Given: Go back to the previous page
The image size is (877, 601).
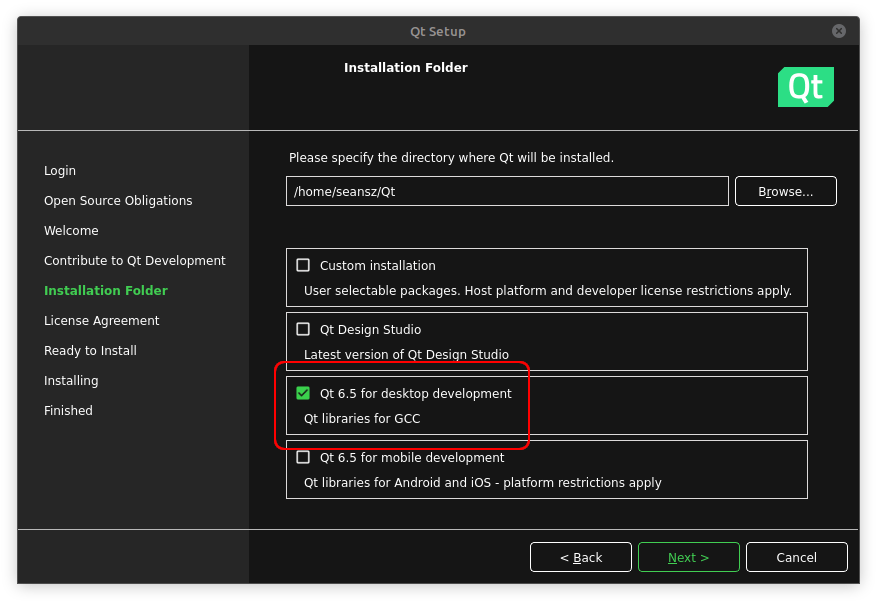Looking at the screenshot, I should [581, 557].
